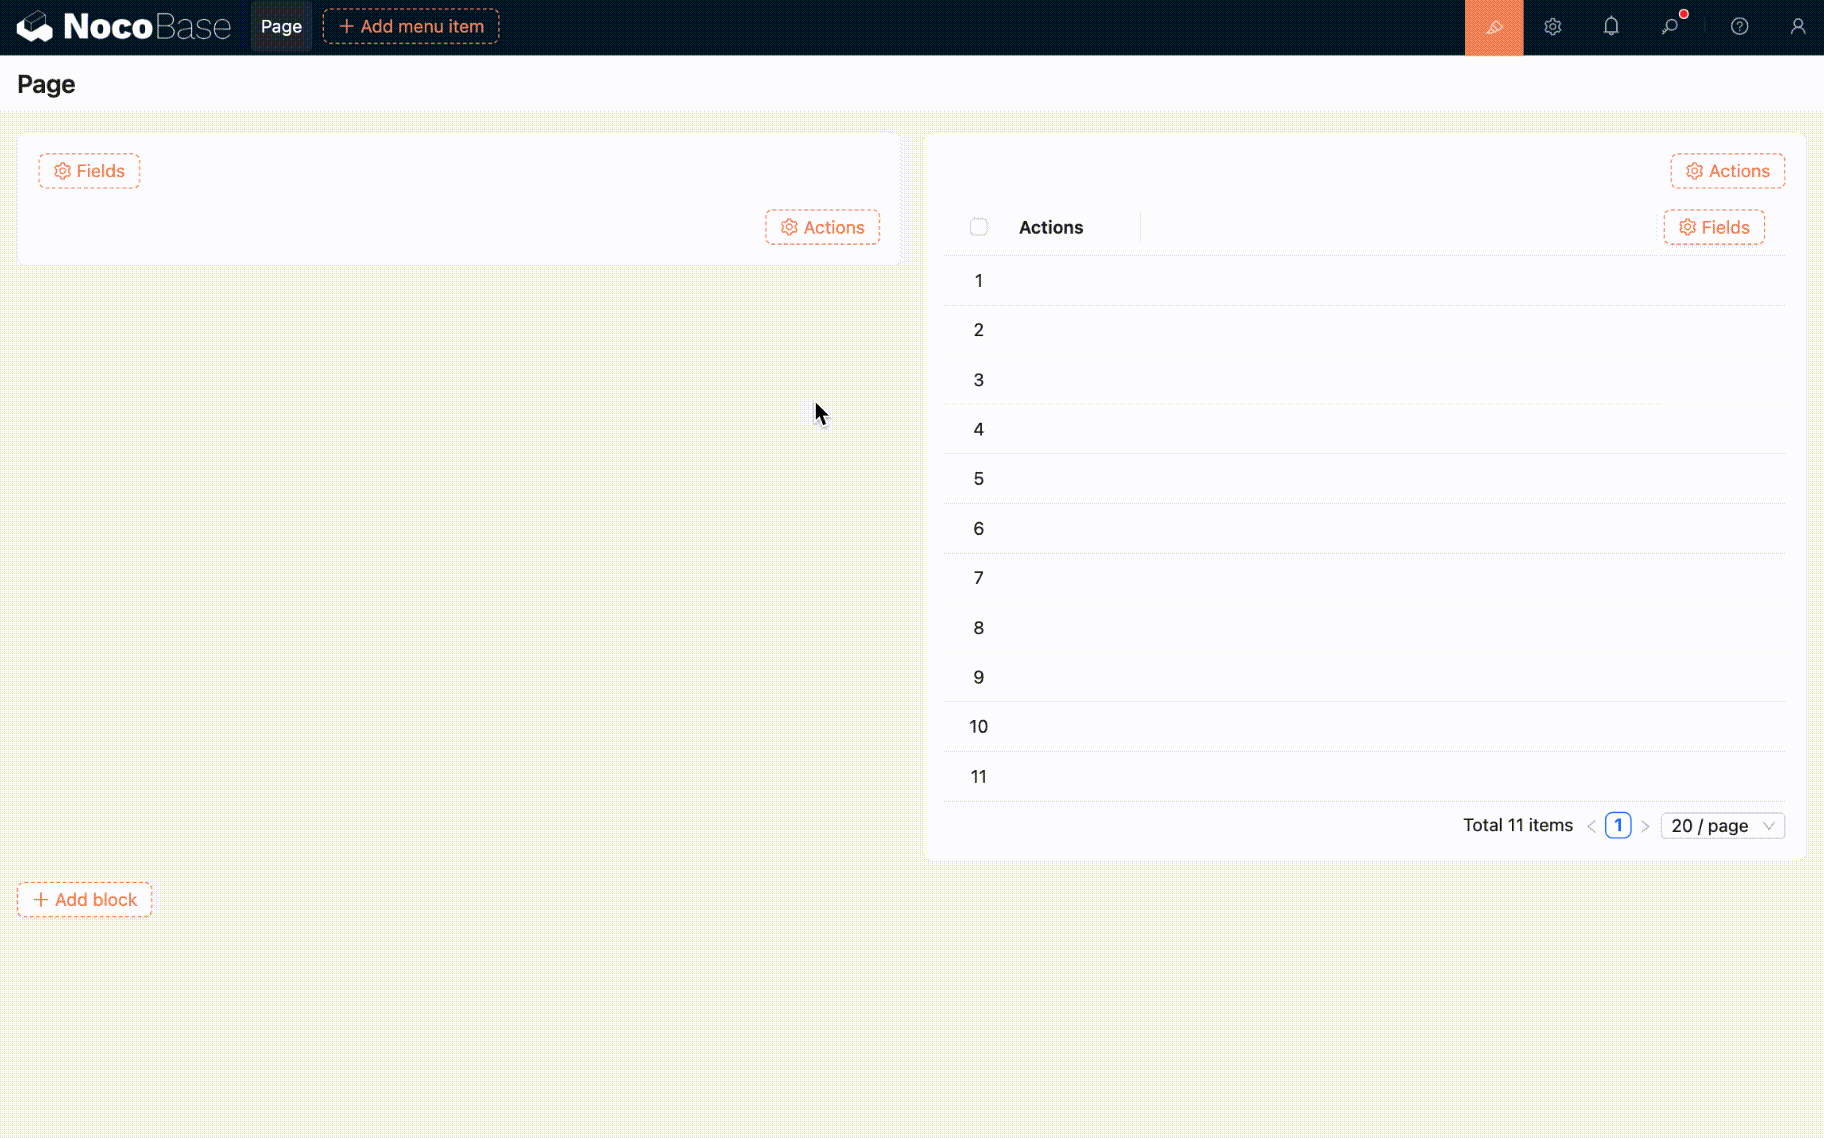
Task: Expand the 20 / page size dropdown
Action: (1722, 826)
